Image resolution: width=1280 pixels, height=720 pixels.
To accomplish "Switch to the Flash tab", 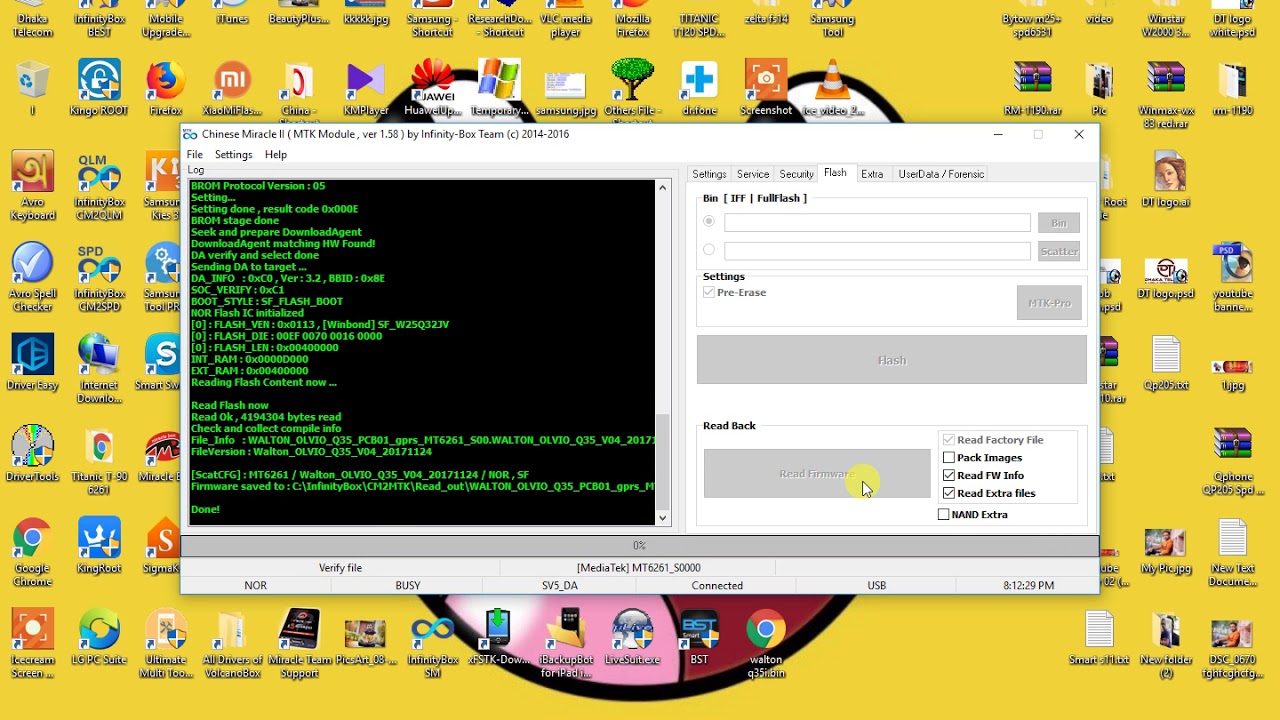I will (835, 173).
